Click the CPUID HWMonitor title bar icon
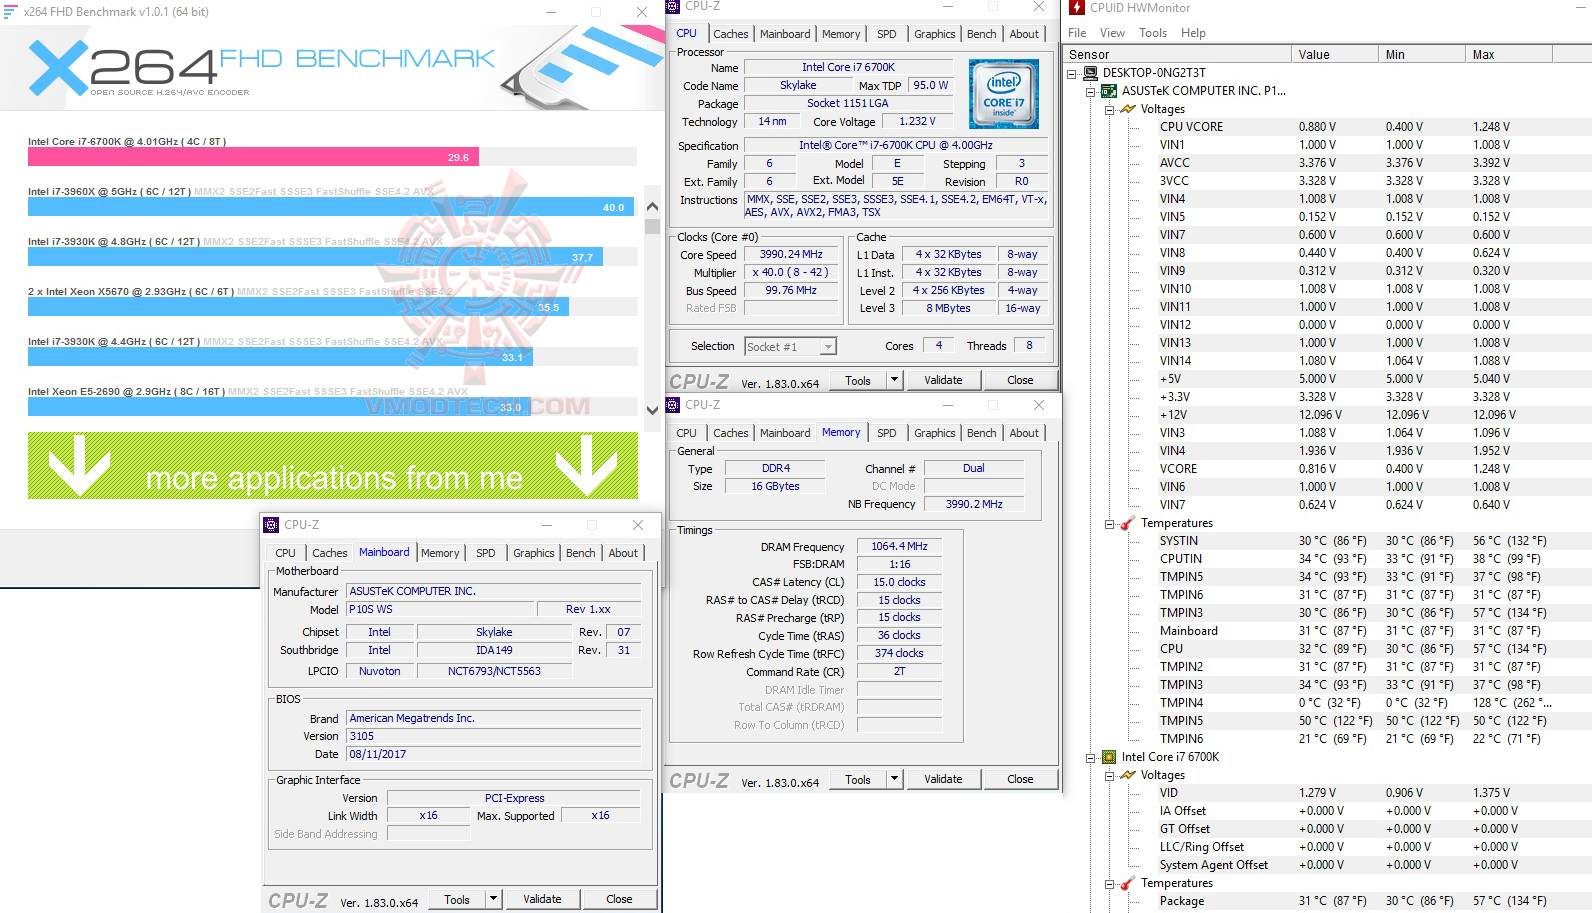1592x913 pixels. (x=1077, y=8)
